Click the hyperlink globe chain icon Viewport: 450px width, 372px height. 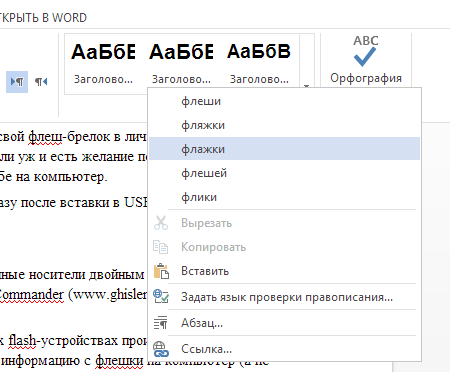pyautogui.click(x=161, y=349)
